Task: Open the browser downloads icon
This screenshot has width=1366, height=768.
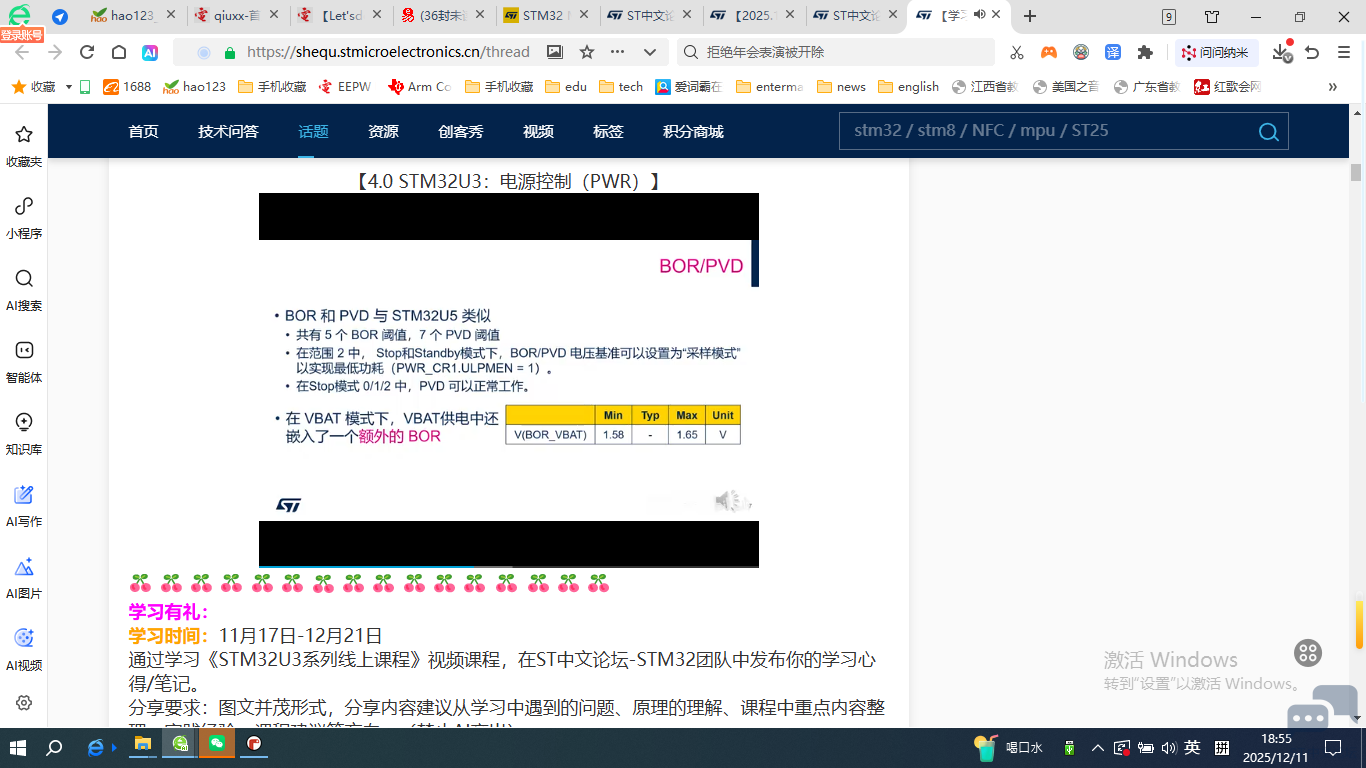Action: pos(1281,53)
